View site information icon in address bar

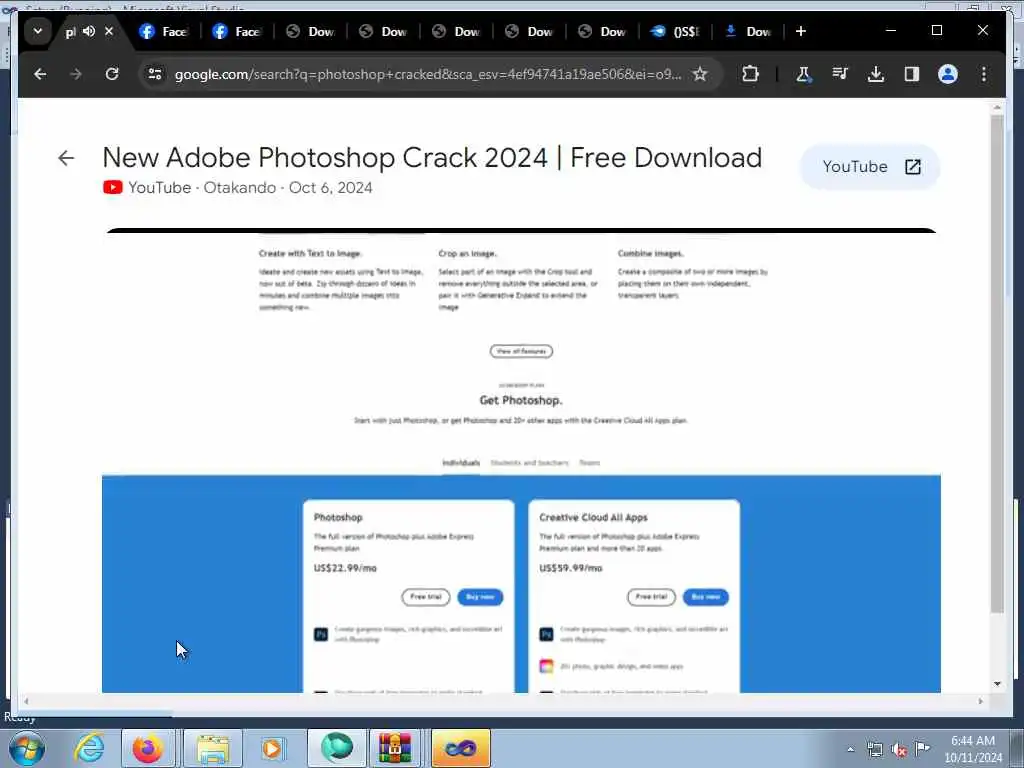[x=155, y=74]
